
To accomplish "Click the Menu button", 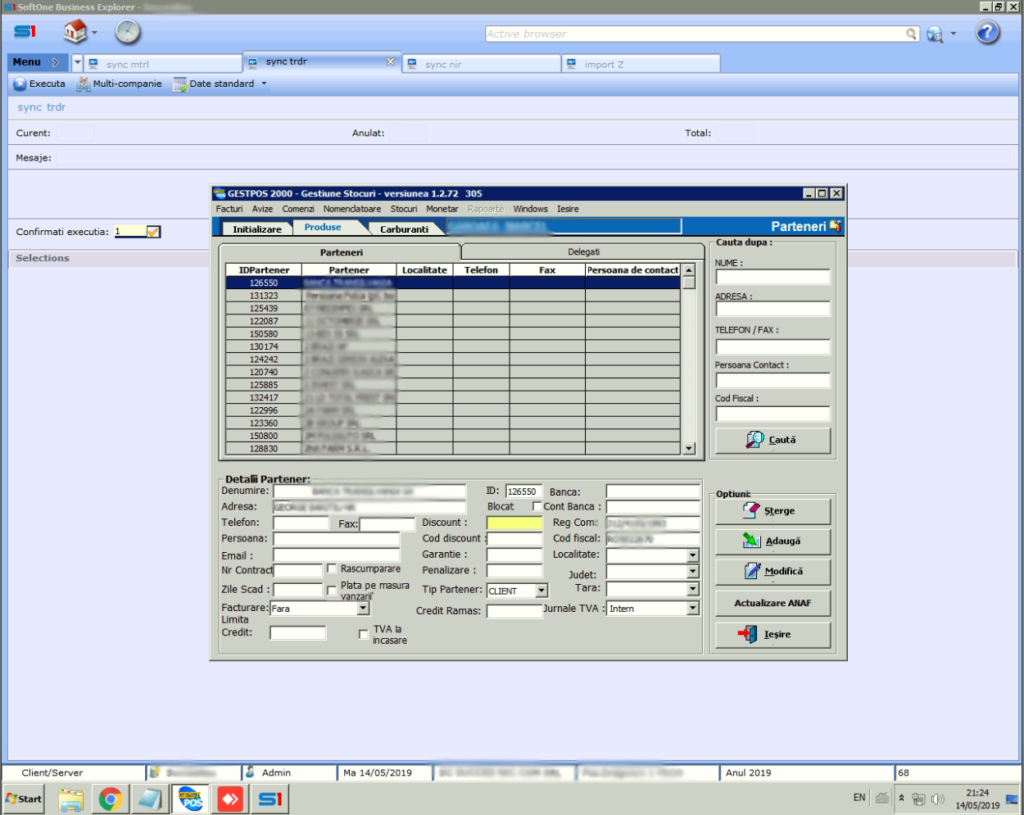I will 37,62.
